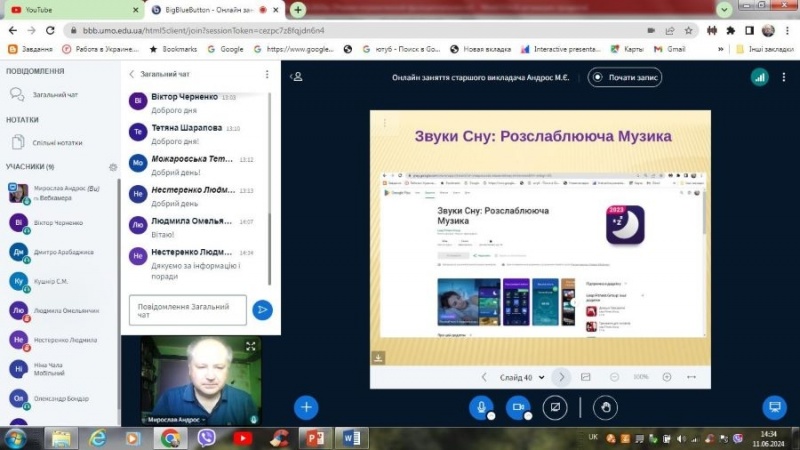
Task: Open Viber from the taskbar
Action: [206, 438]
